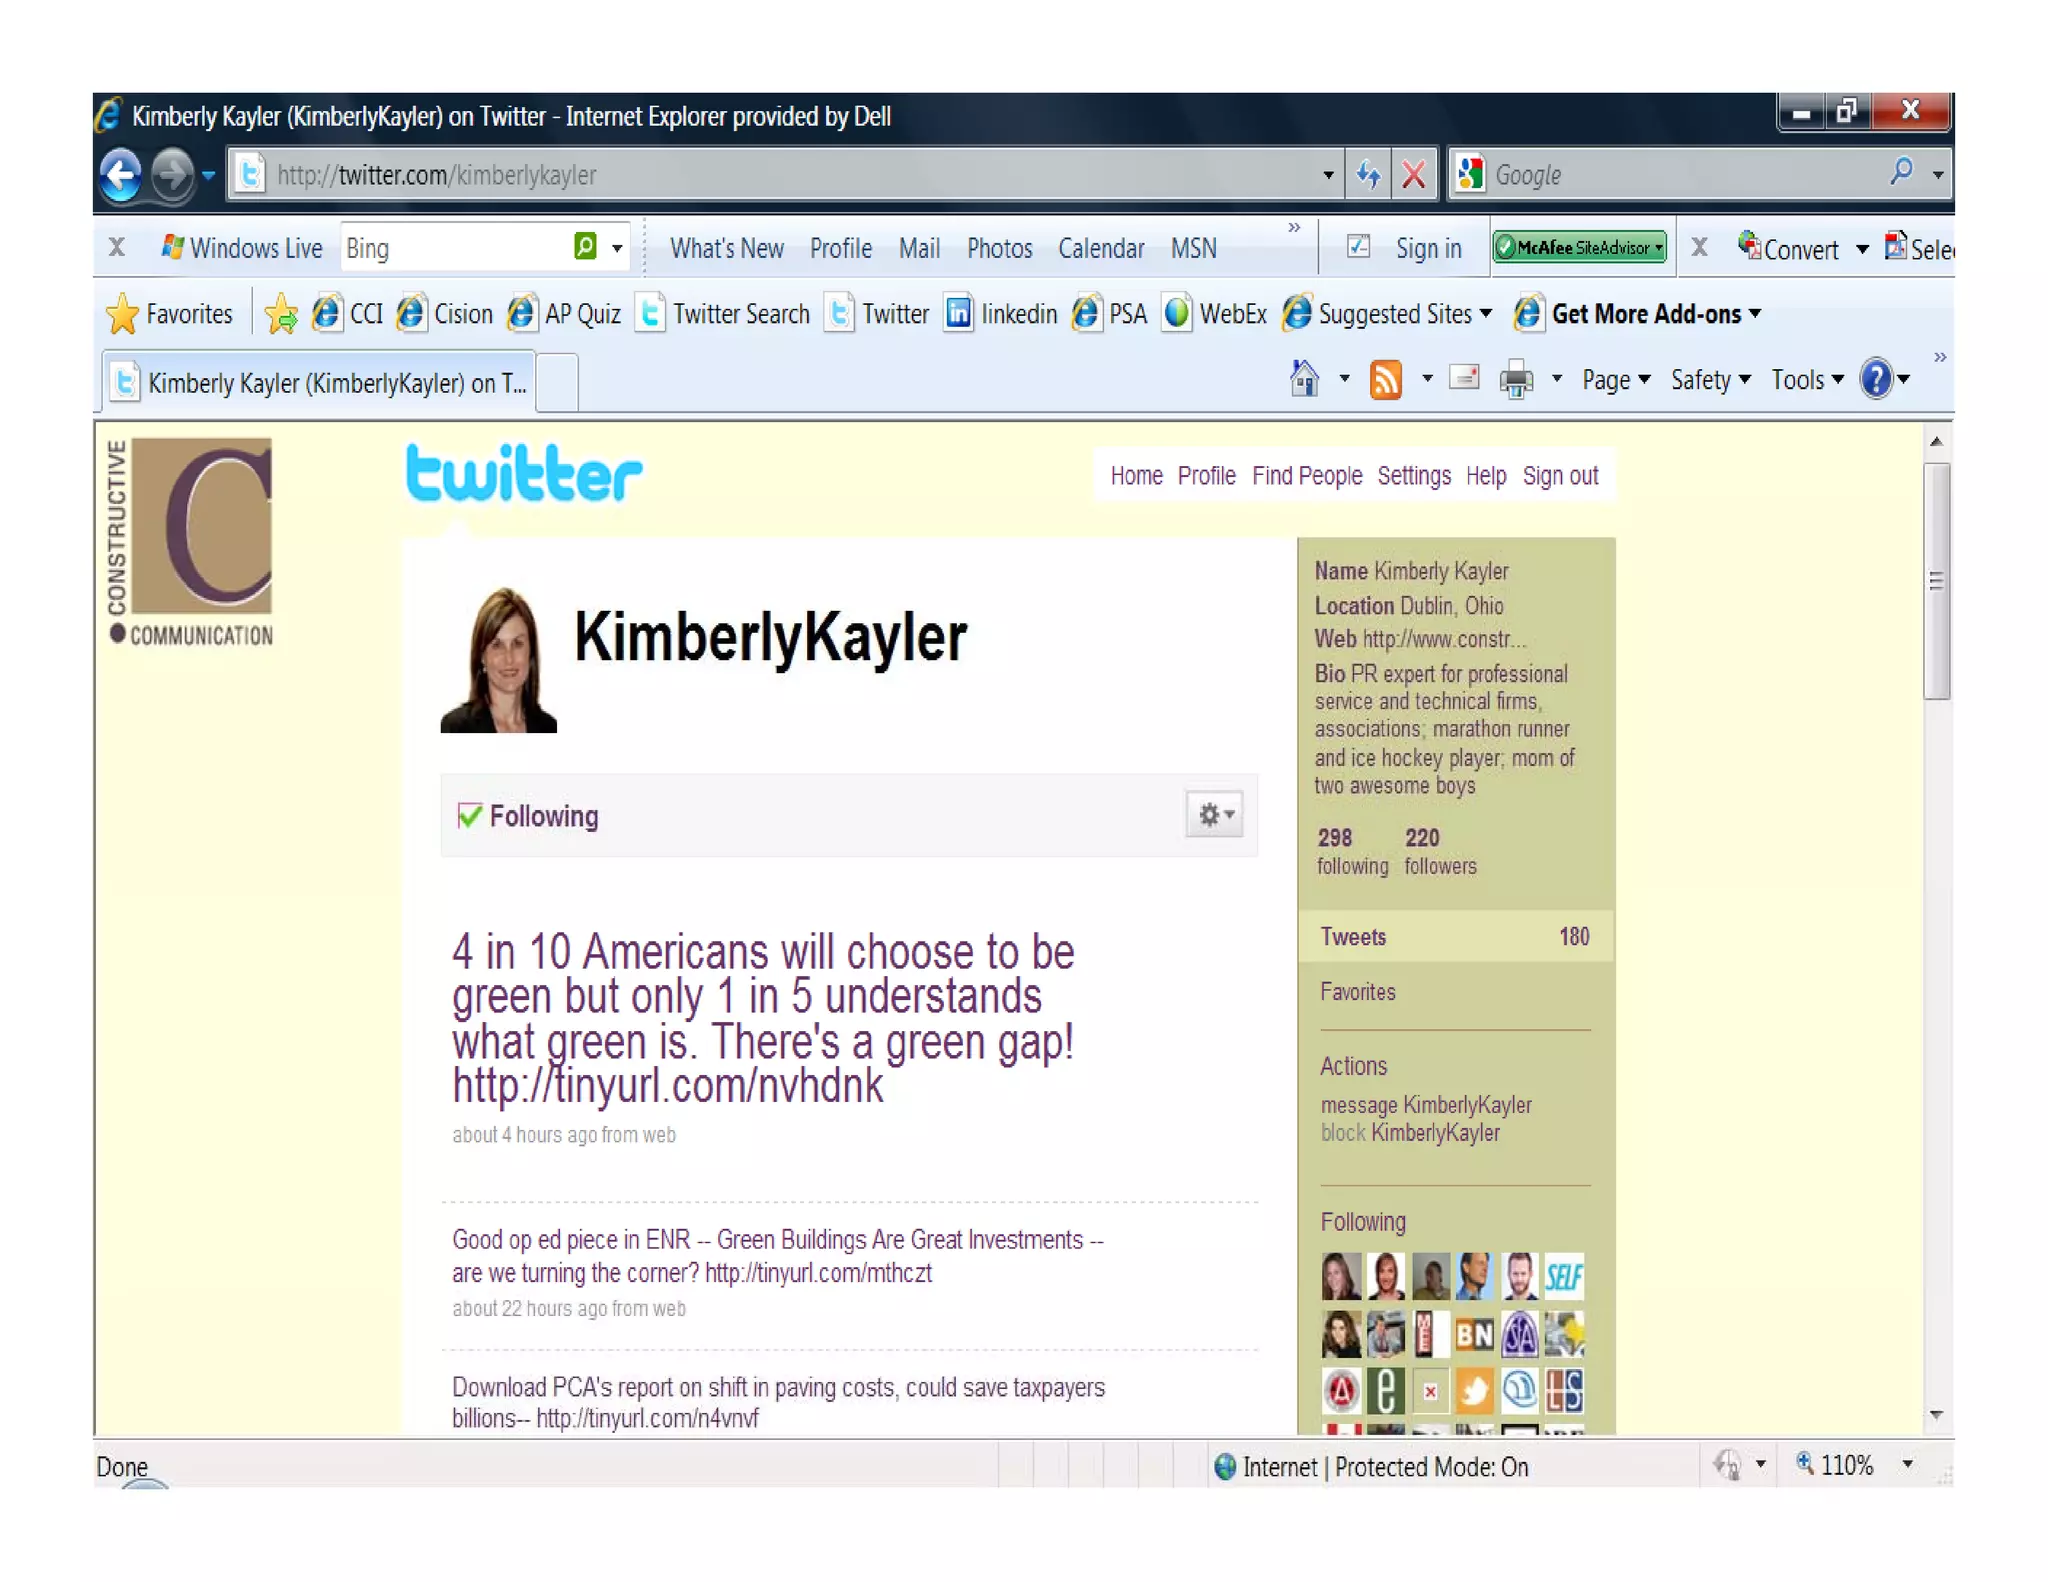Click Find People in Twitter navigation
This screenshot has height=1582, width=2048.
coord(1306,476)
